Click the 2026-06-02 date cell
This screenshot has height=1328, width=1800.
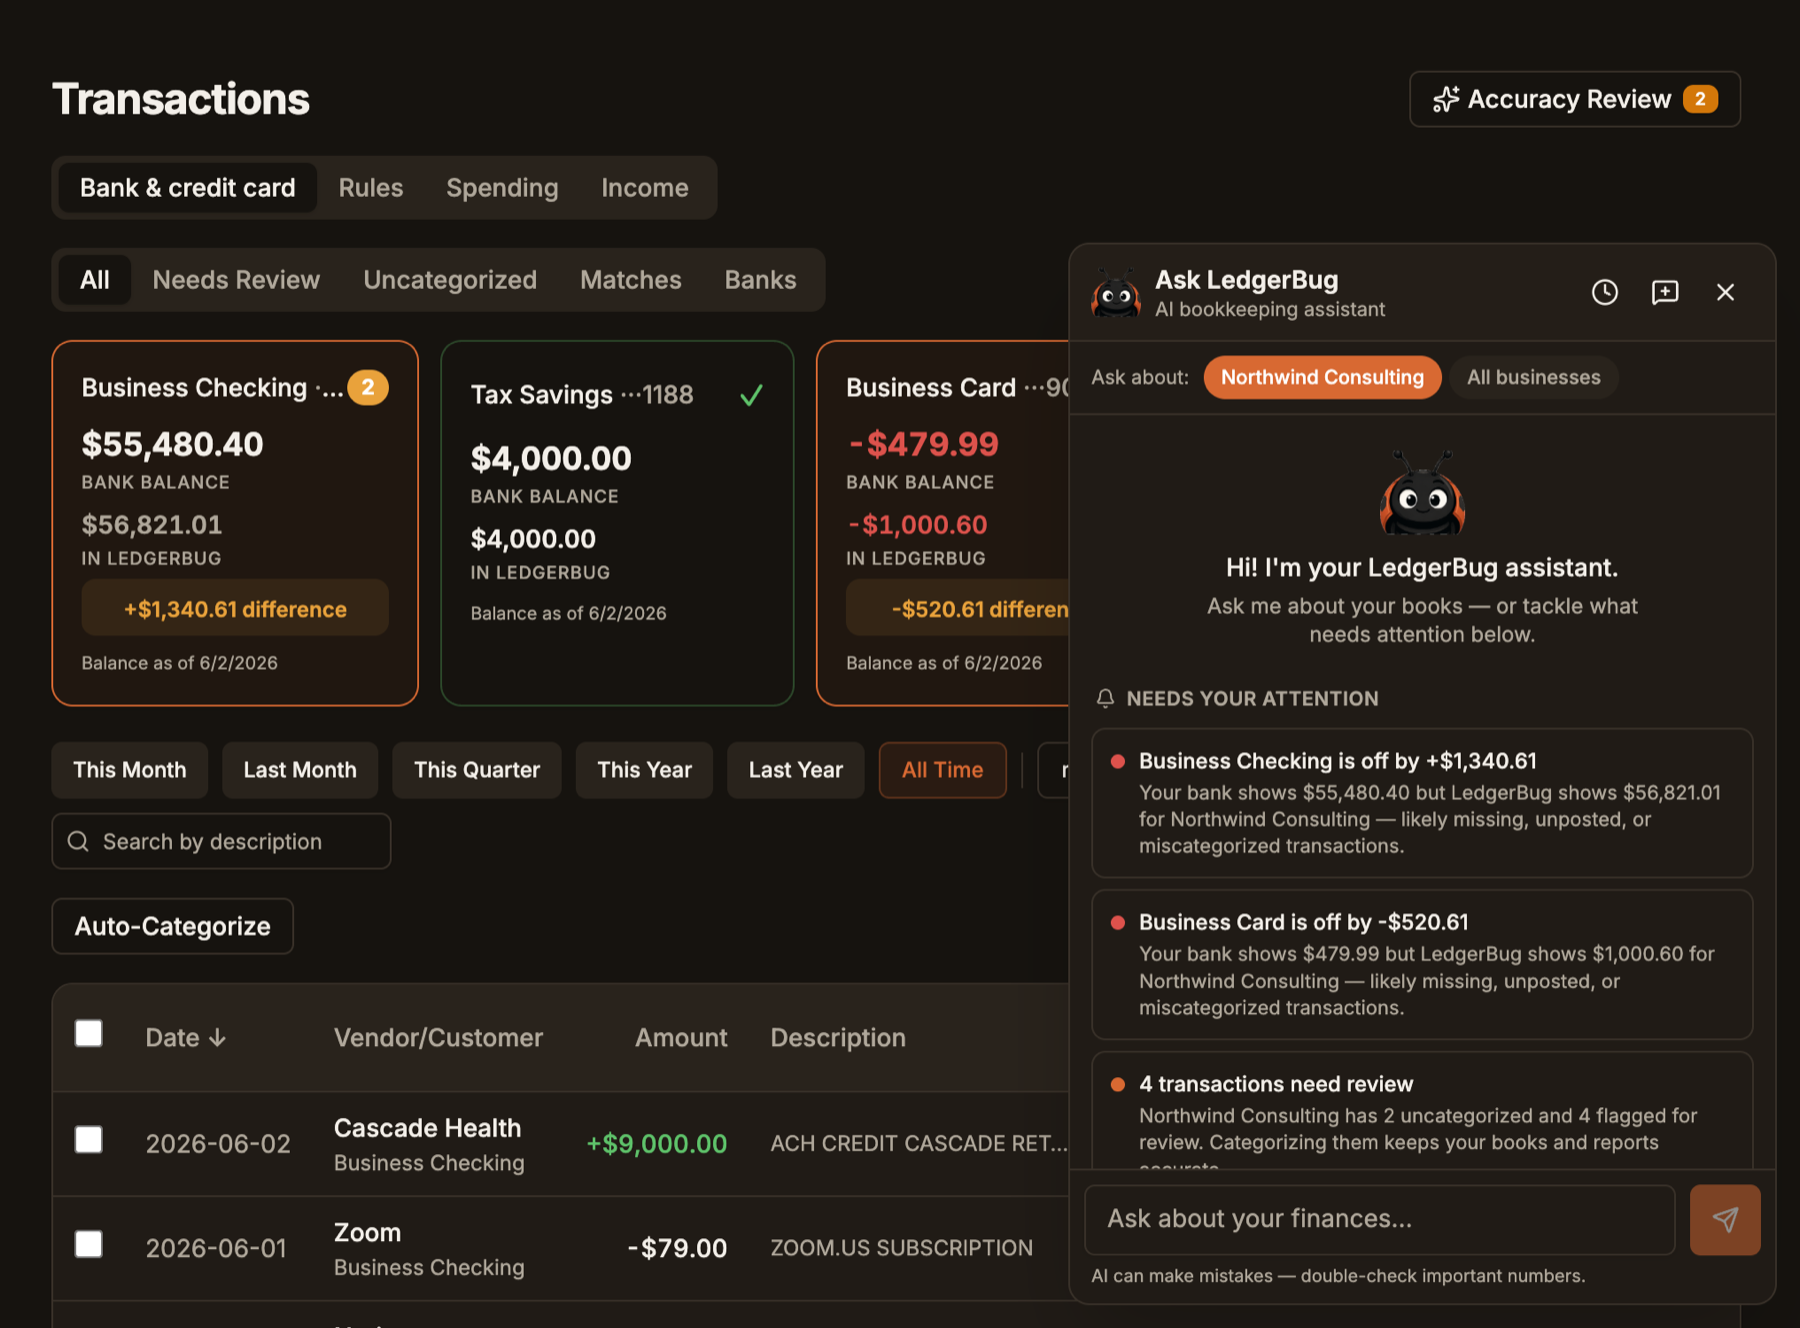point(218,1144)
